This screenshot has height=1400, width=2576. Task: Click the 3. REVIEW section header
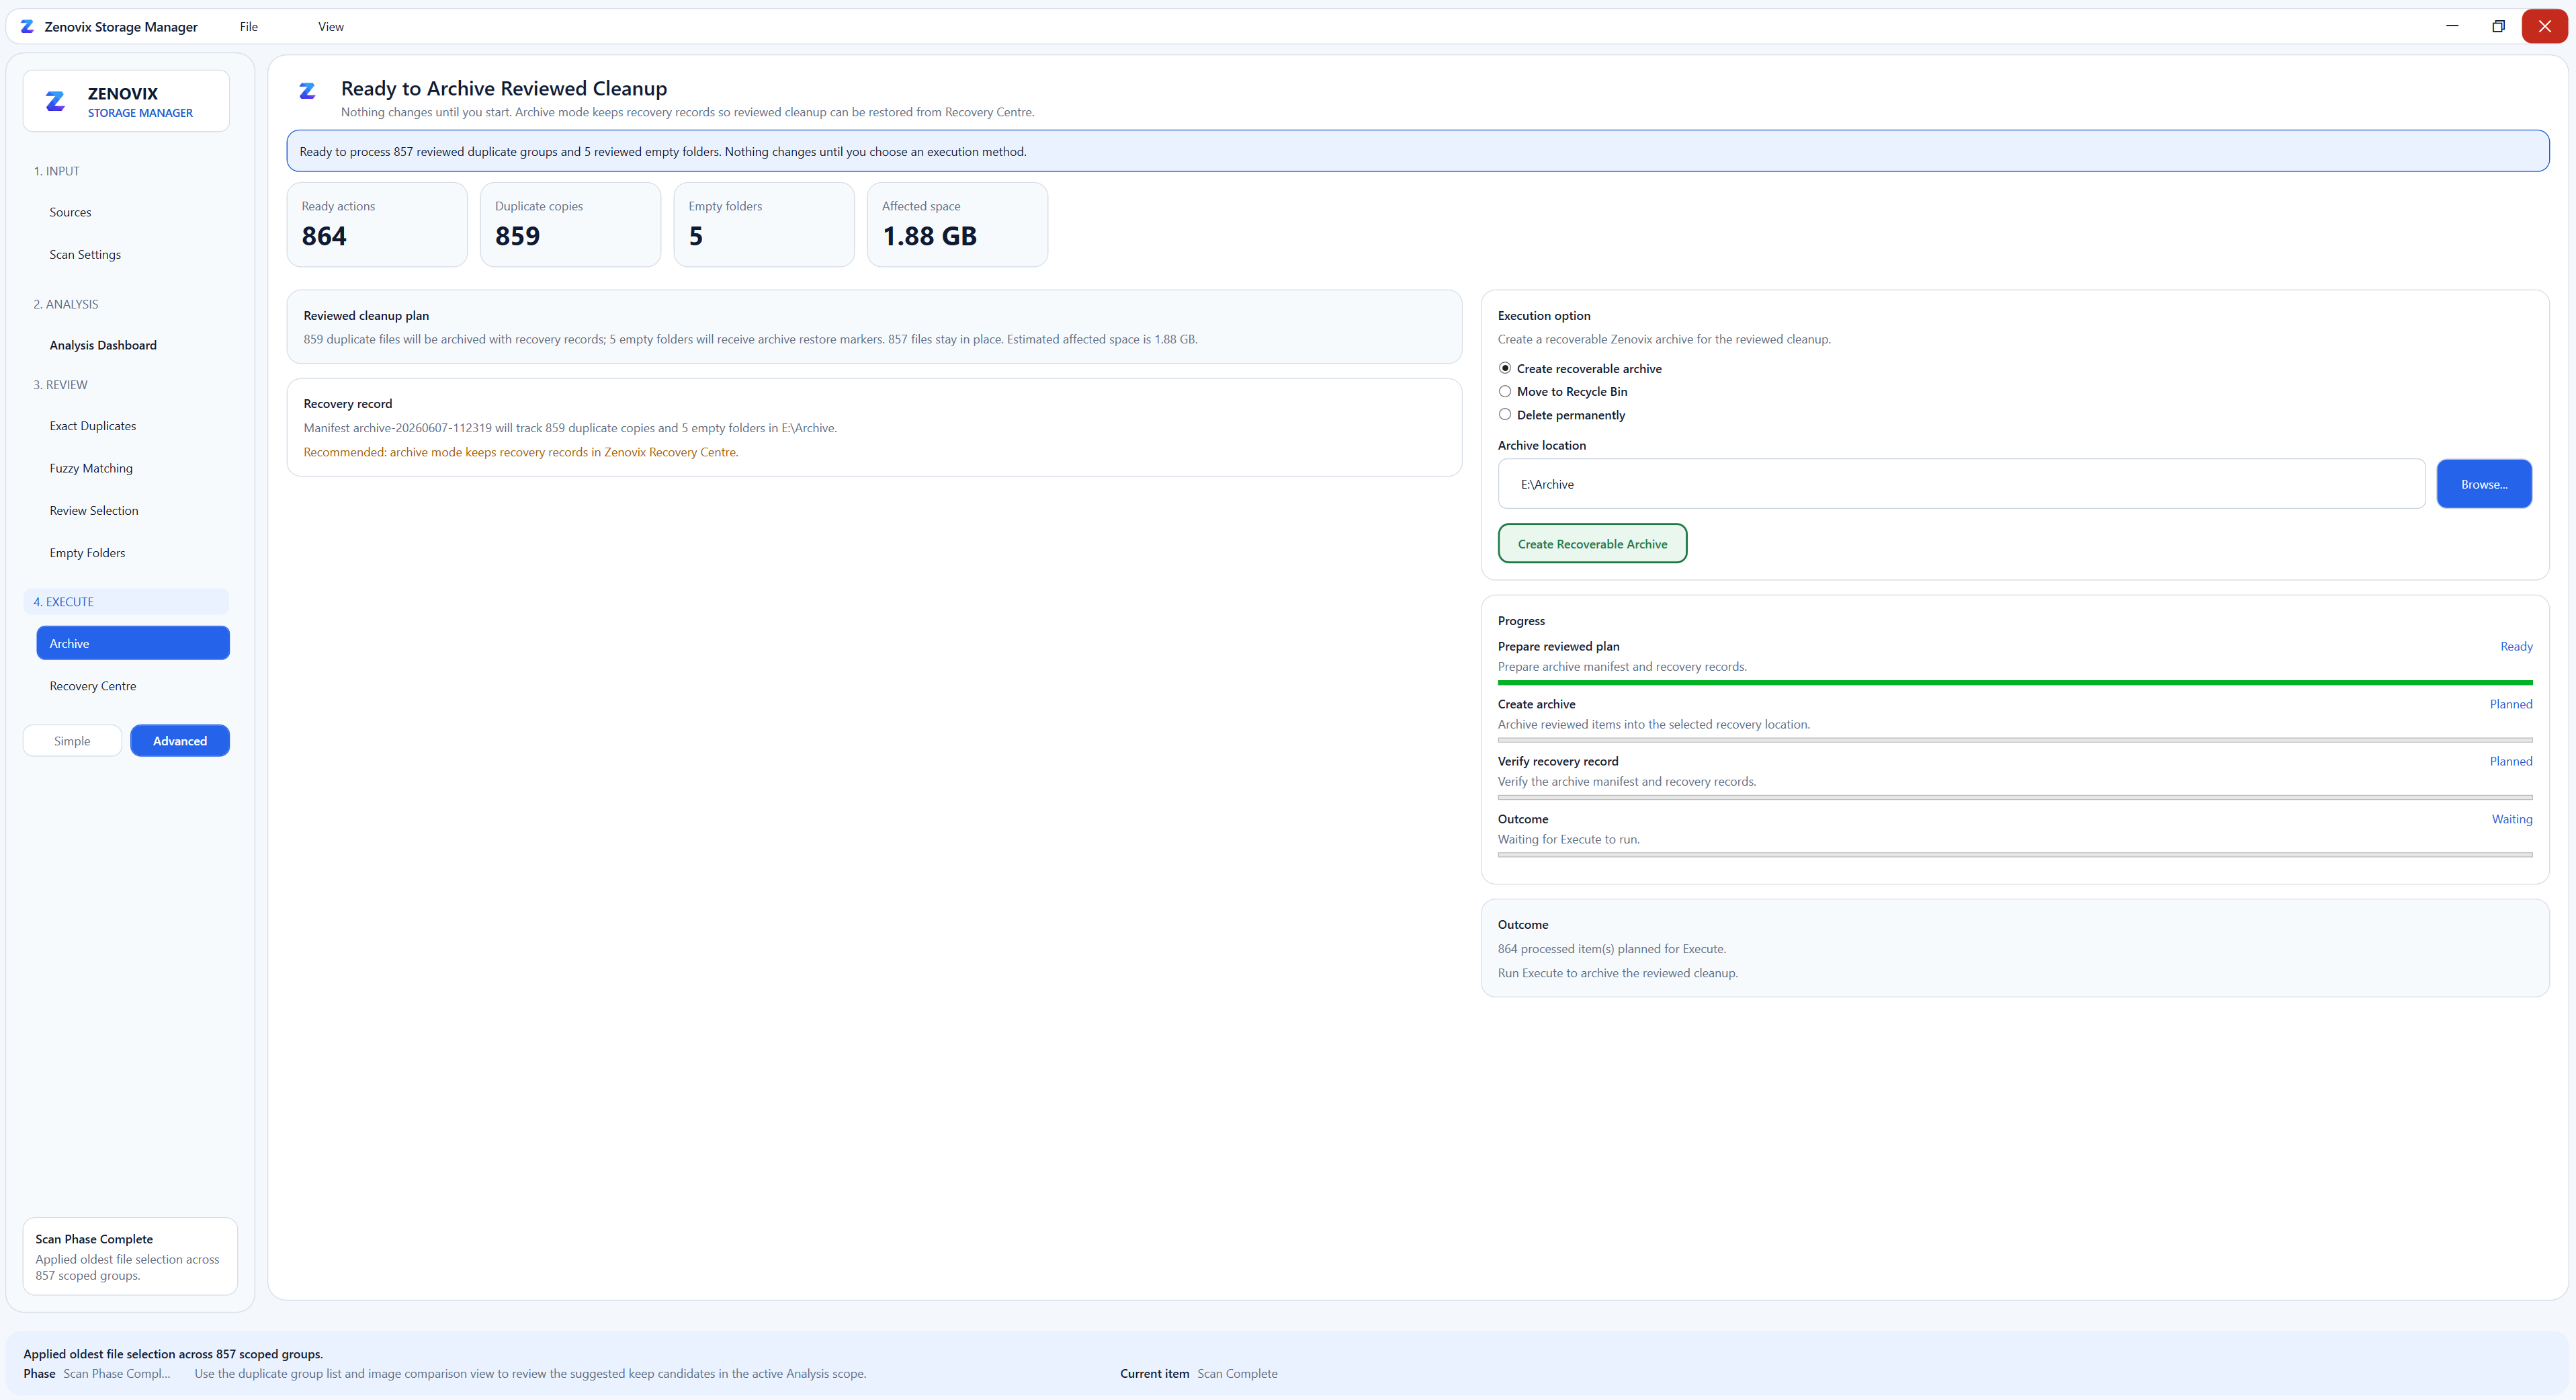(x=60, y=385)
